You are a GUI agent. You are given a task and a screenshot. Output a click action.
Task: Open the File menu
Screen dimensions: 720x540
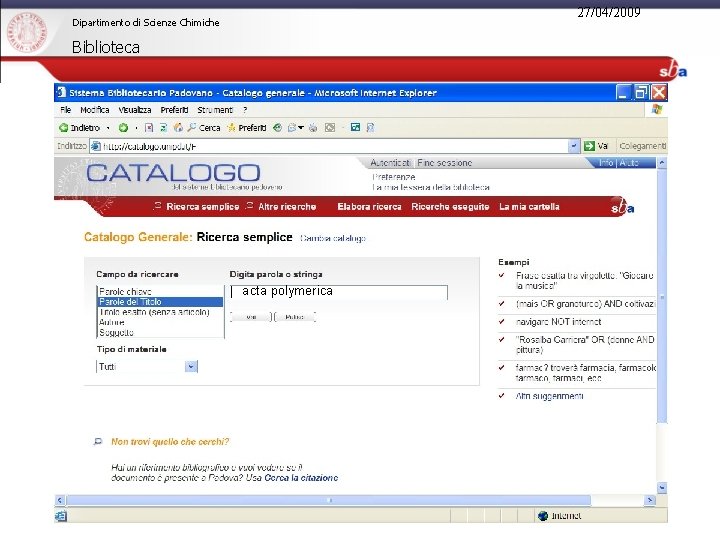(66, 110)
